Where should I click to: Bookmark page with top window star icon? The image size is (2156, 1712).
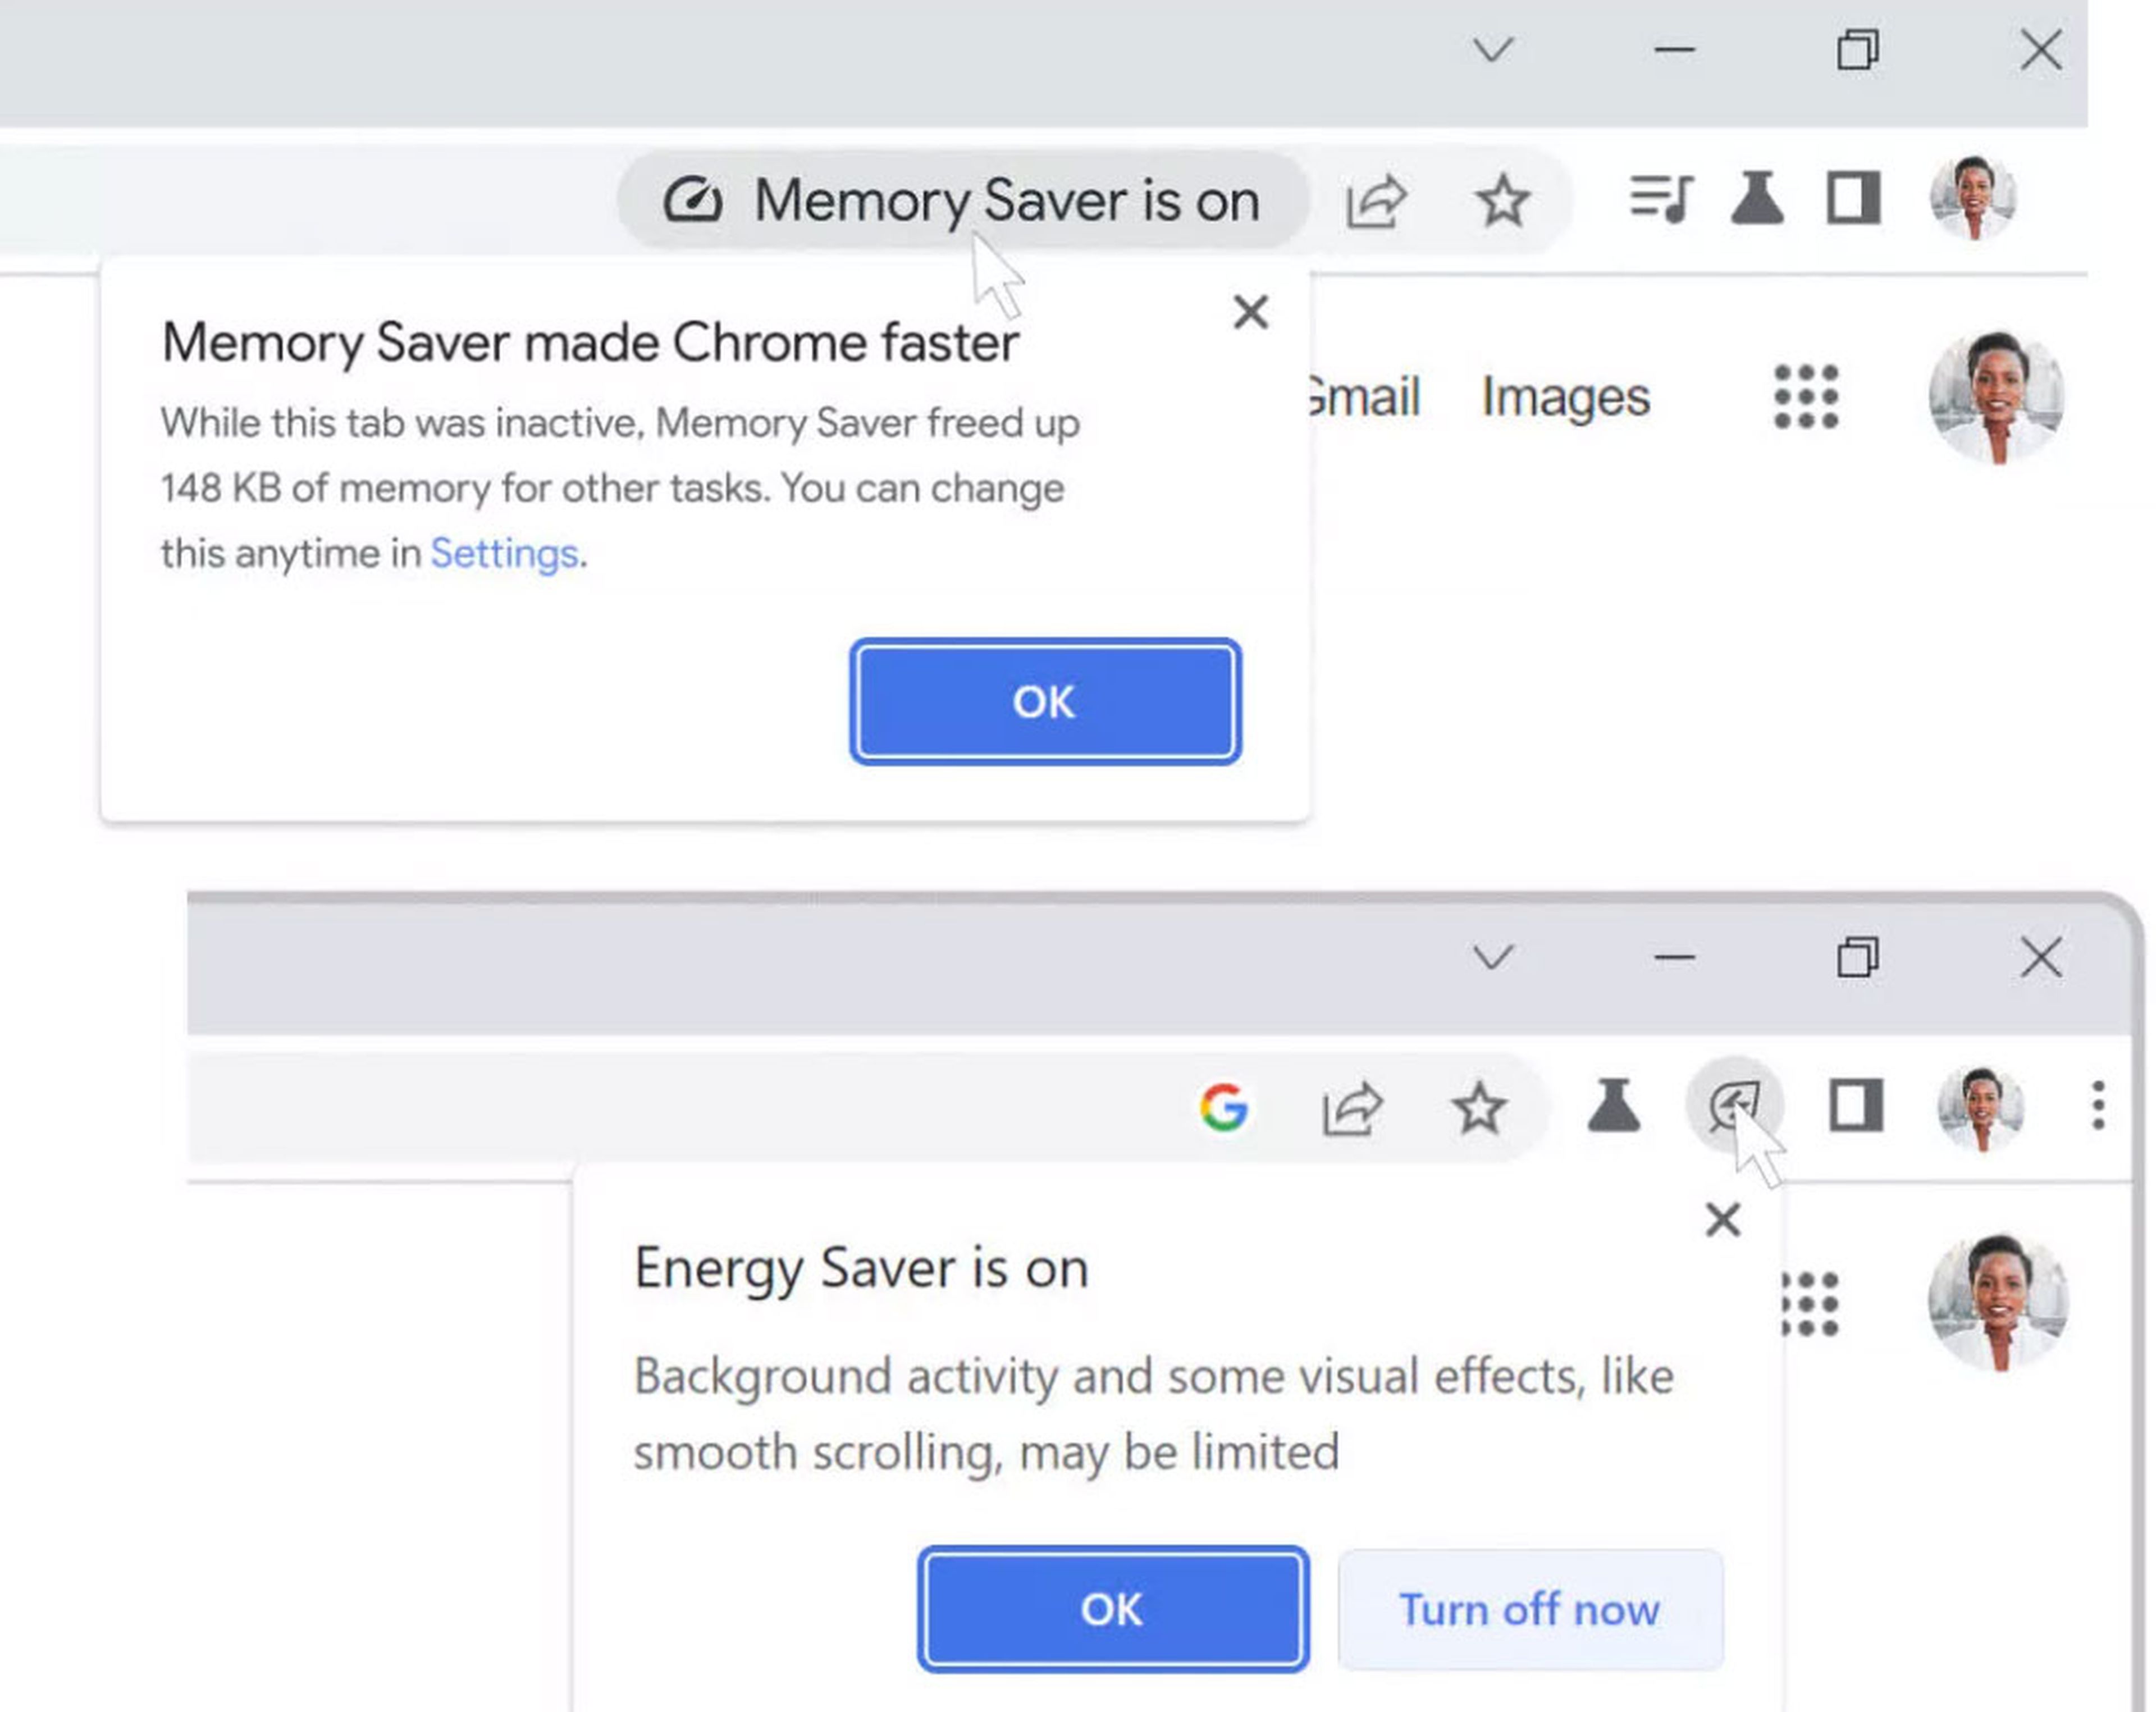1502,201
